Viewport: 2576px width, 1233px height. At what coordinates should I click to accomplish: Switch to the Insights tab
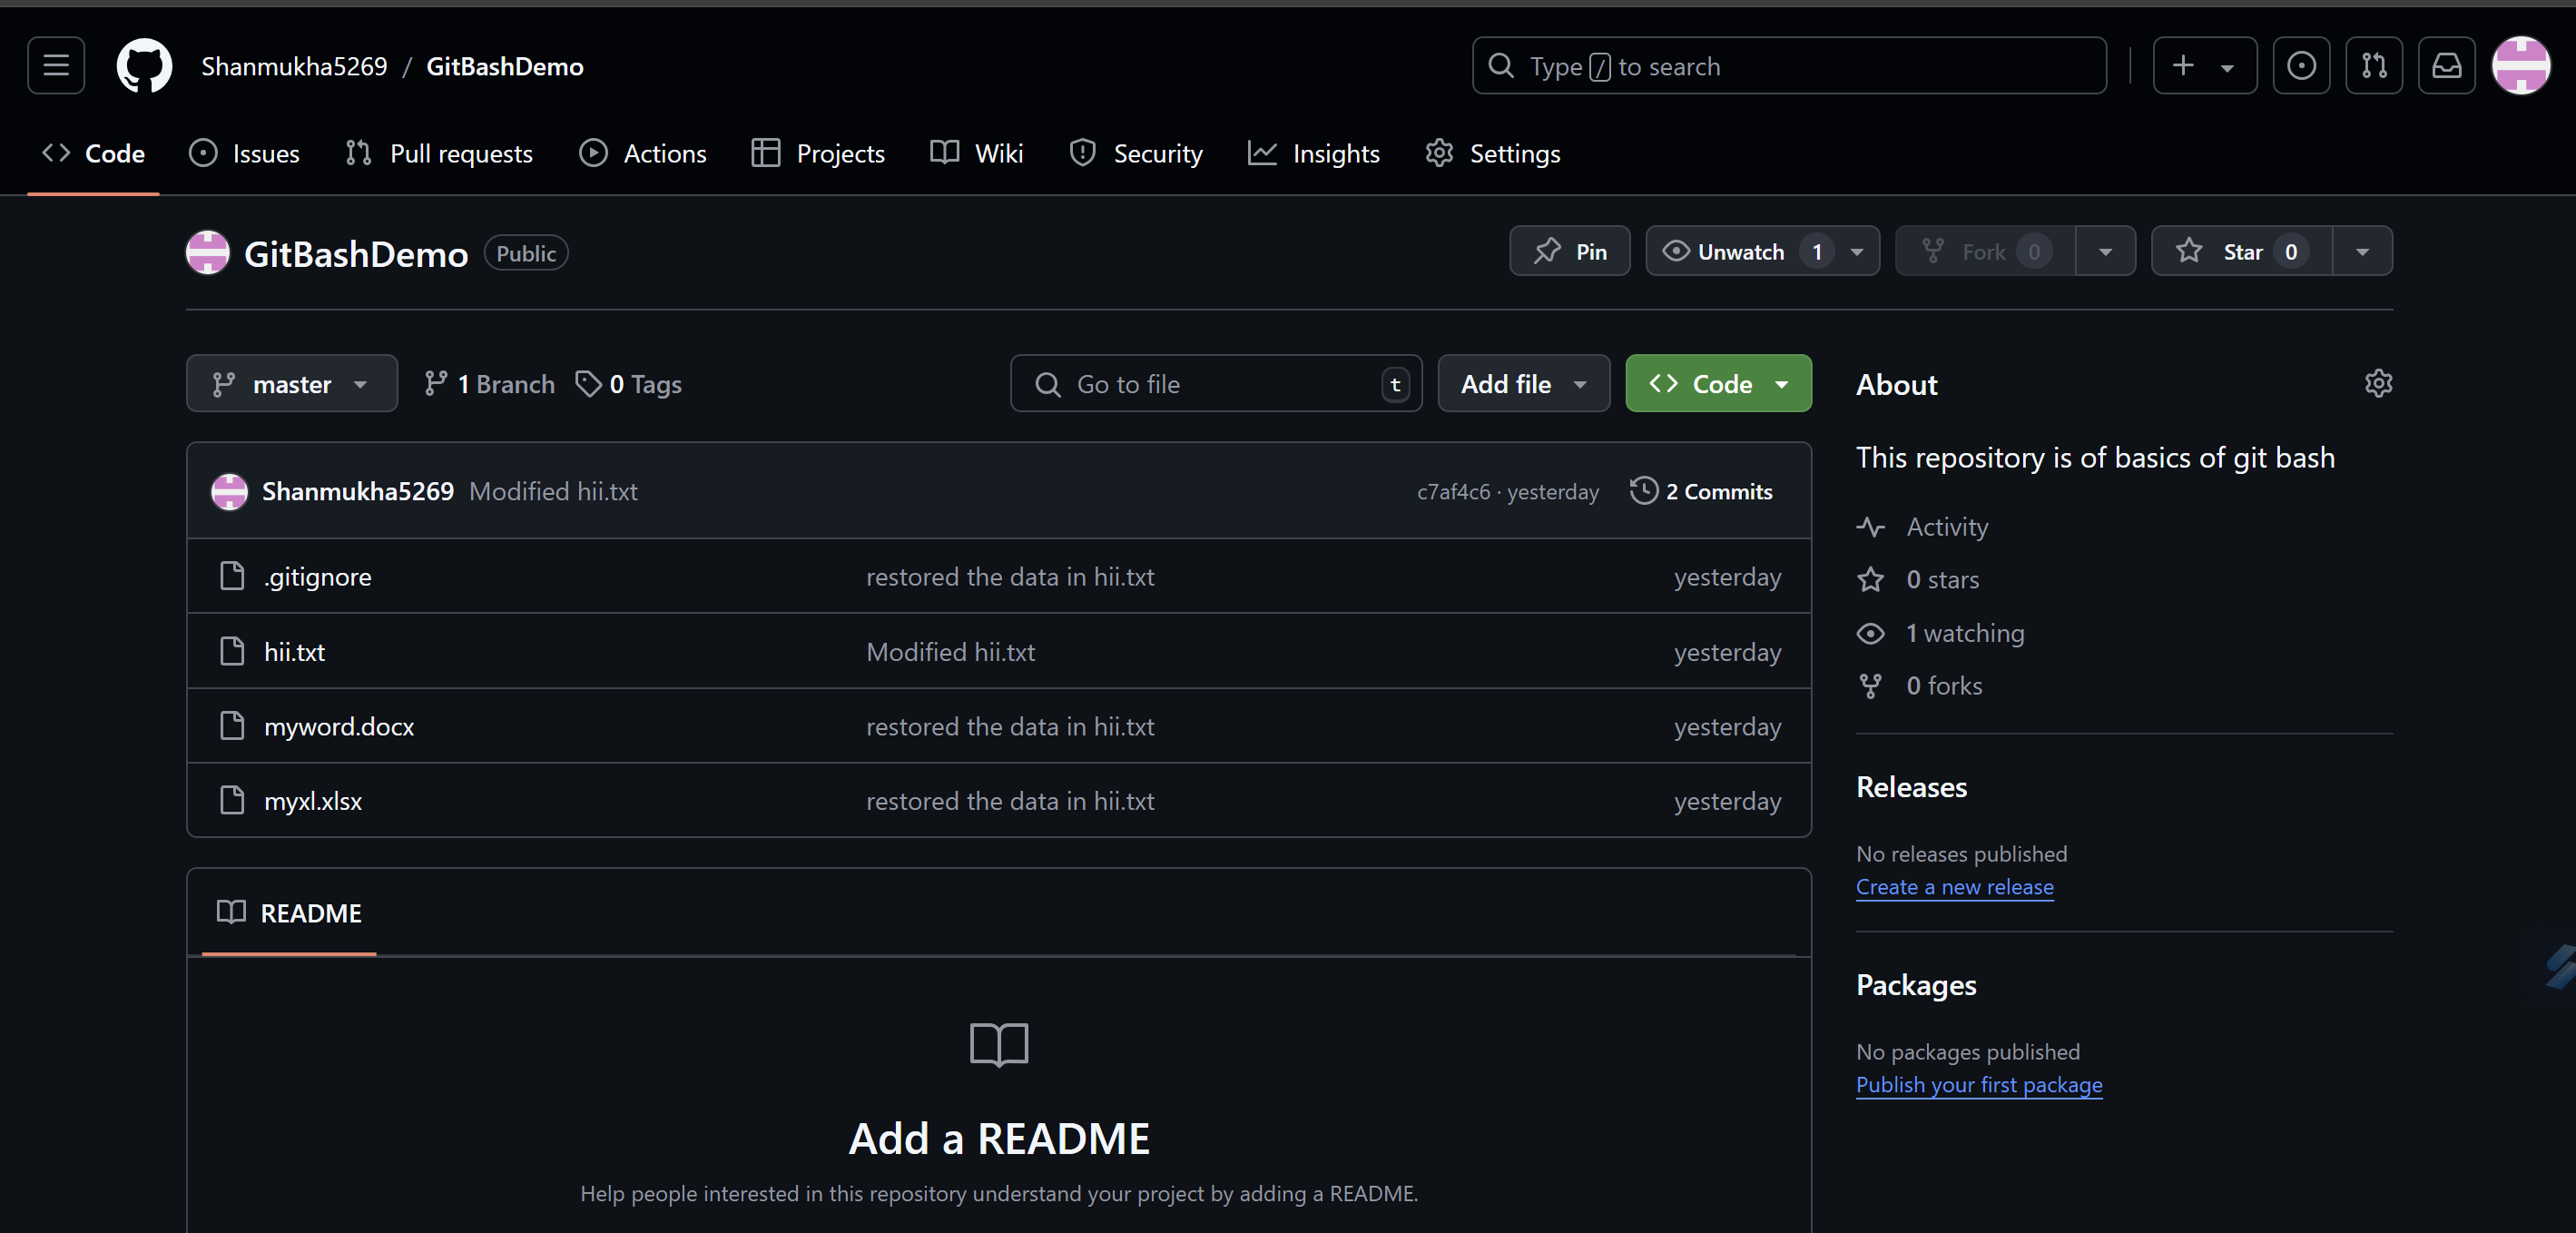(1314, 154)
